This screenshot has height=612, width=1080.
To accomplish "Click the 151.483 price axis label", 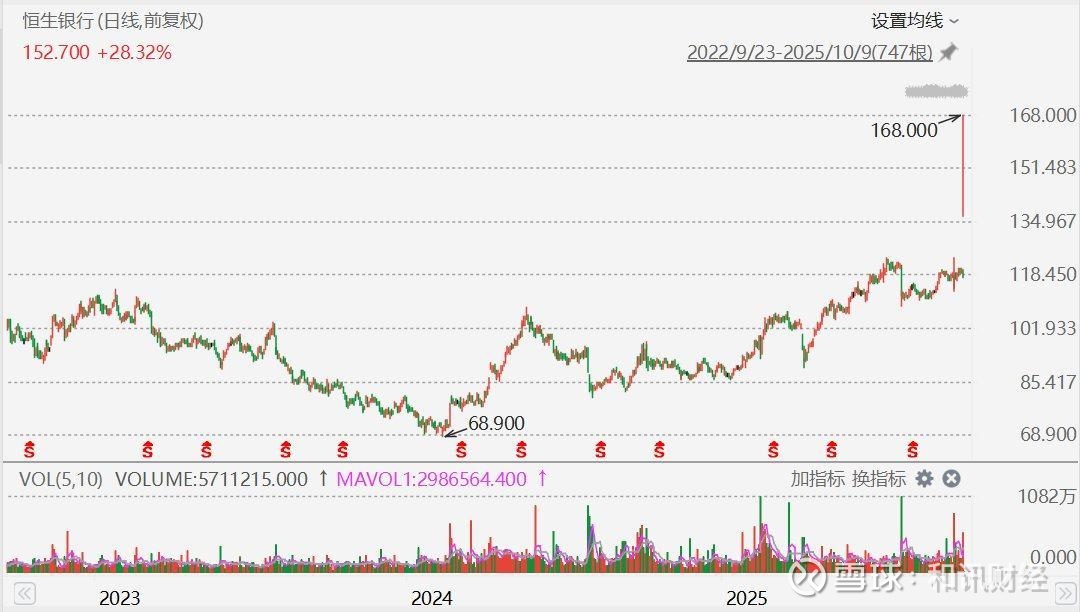I will pos(1042,167).
